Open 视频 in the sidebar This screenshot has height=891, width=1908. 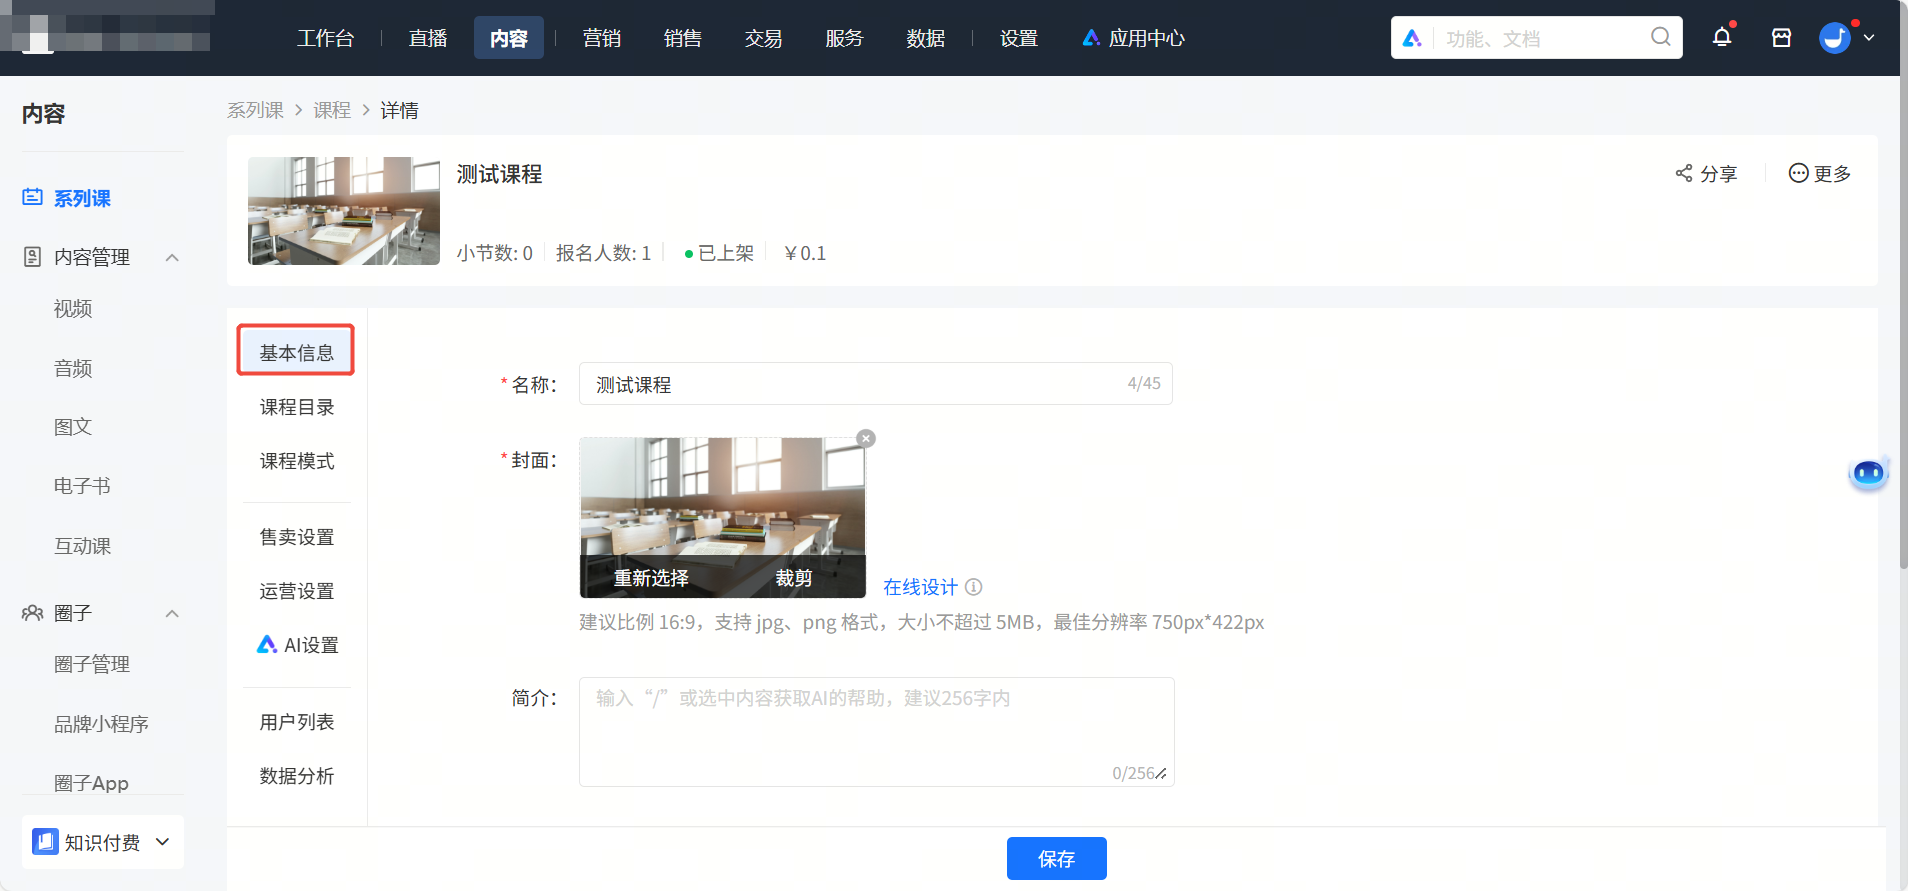73,309
